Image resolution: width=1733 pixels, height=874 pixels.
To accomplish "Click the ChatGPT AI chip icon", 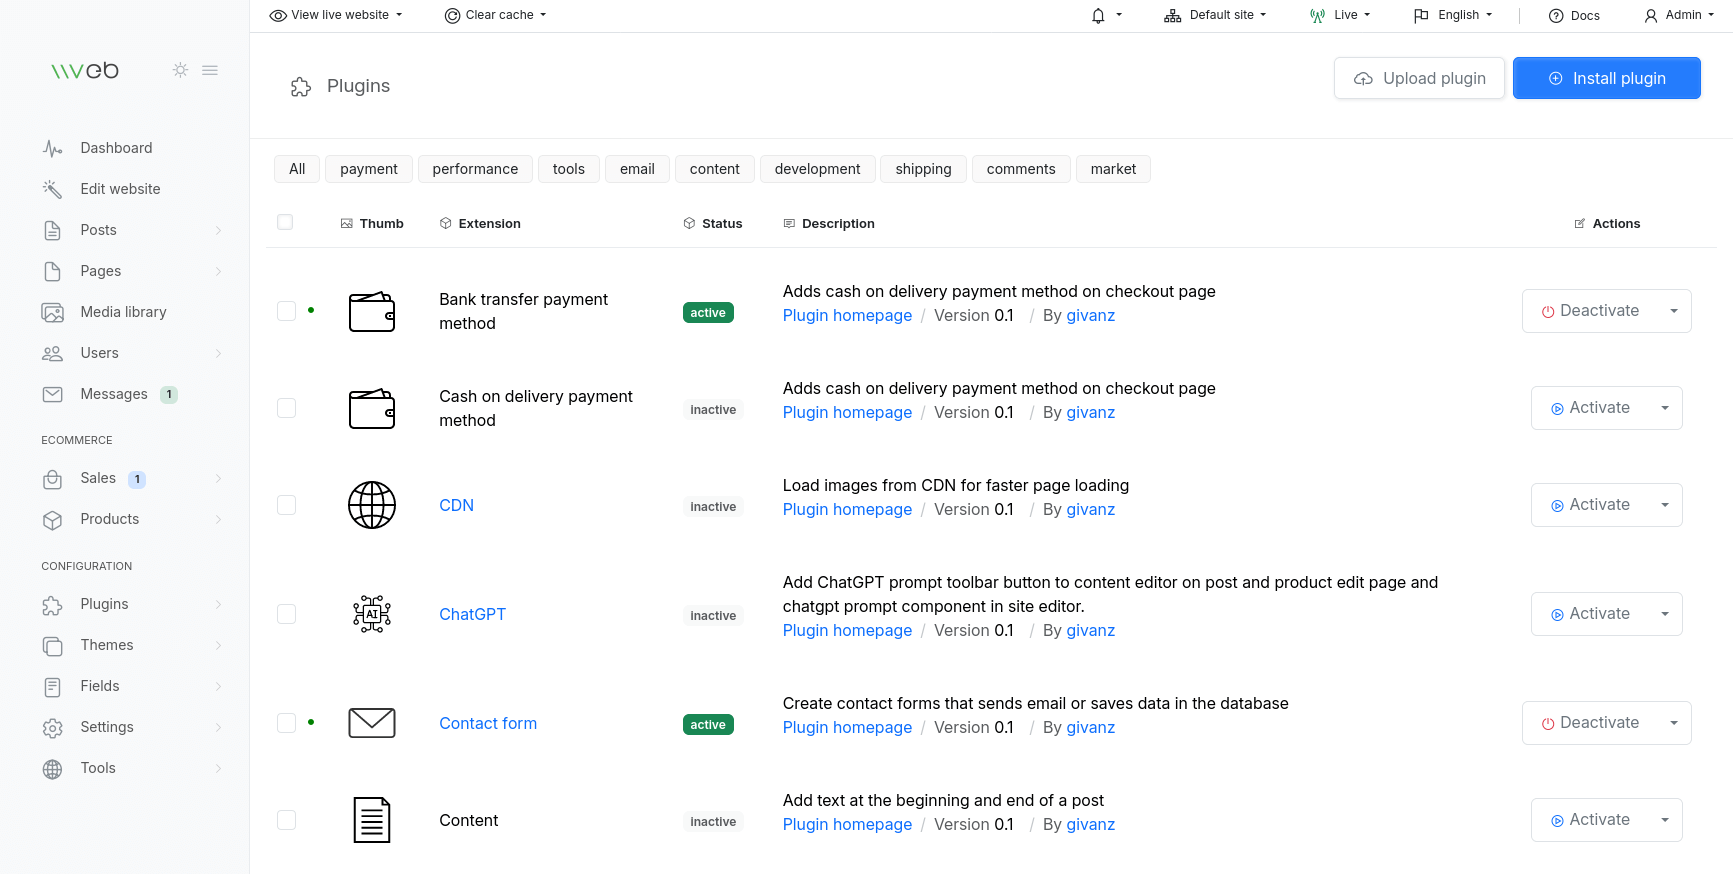I will click(372, 614).
